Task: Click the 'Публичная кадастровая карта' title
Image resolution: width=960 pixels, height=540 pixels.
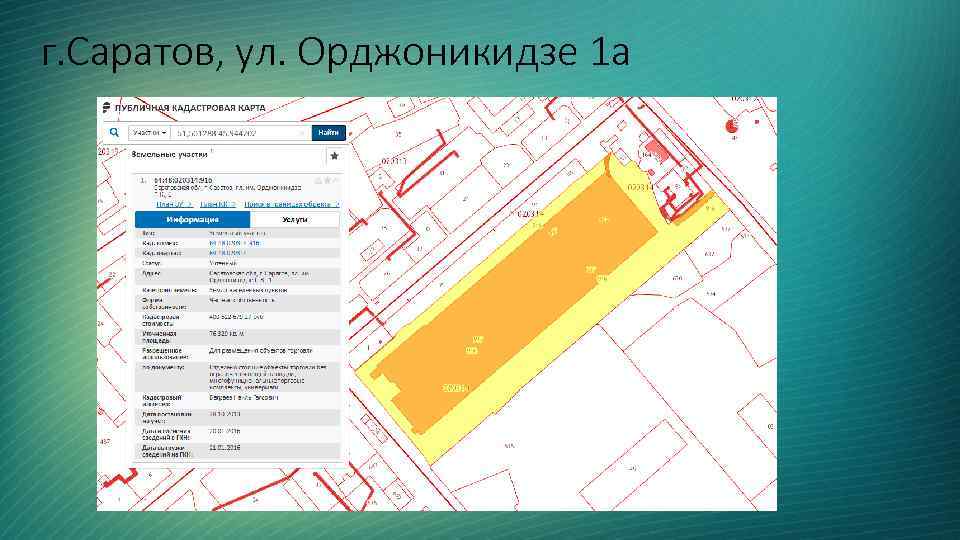Action: [190, 108]
